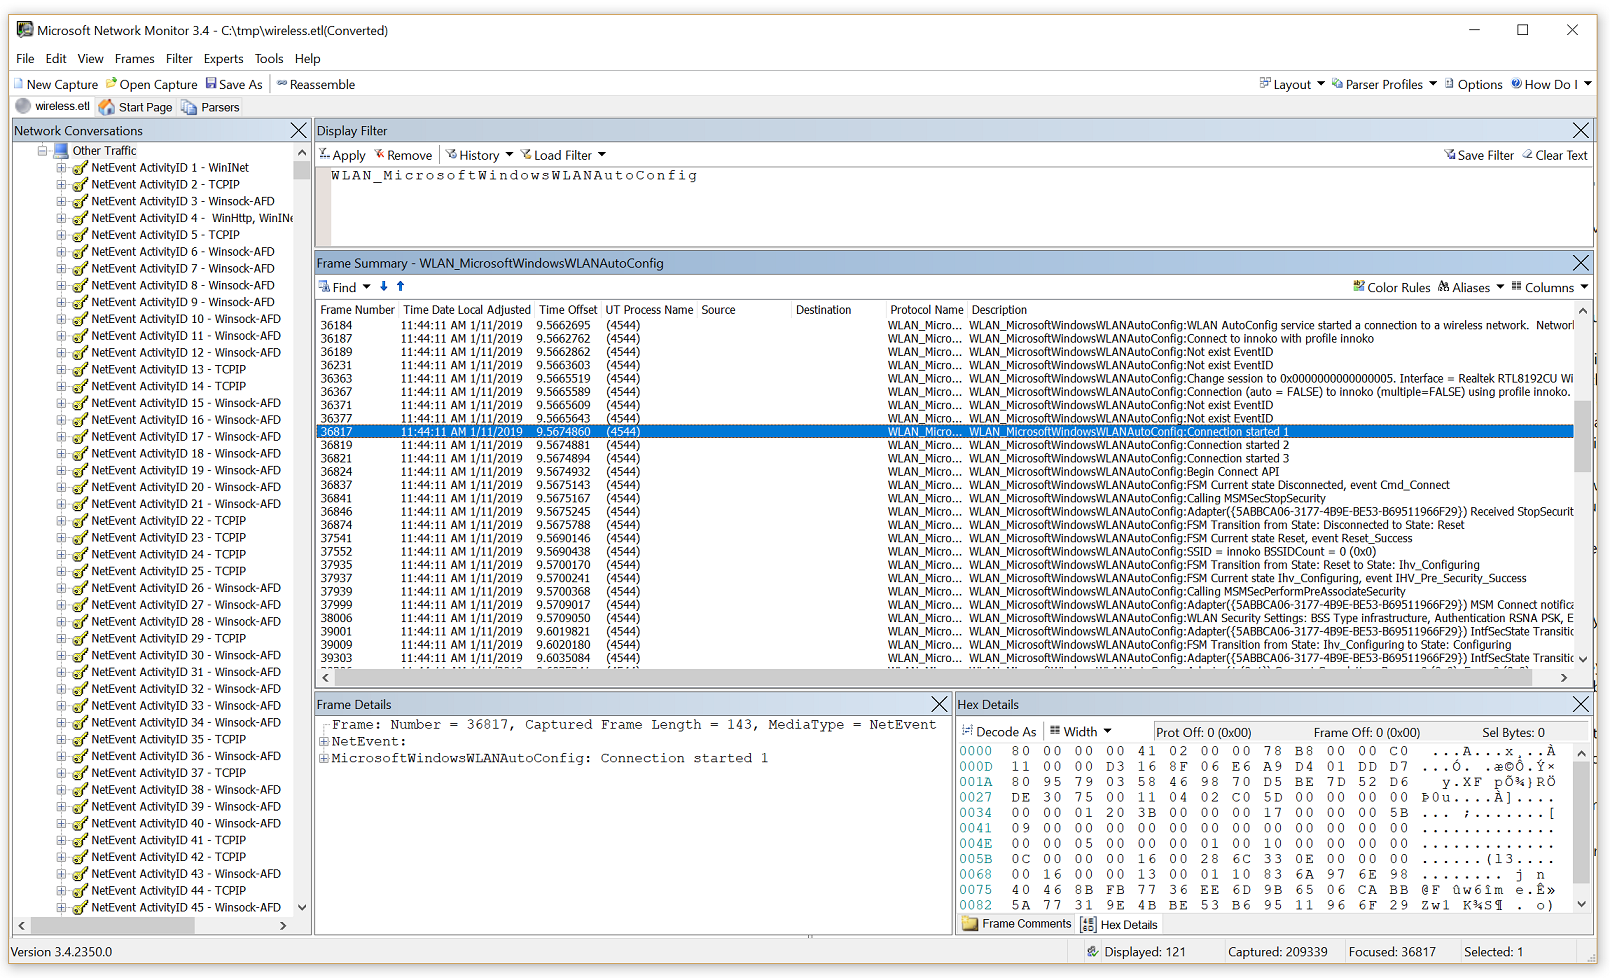Expand the NetEvent tree node in Frame Details
Screen dimensions: 1610x978
coord(324,742)
